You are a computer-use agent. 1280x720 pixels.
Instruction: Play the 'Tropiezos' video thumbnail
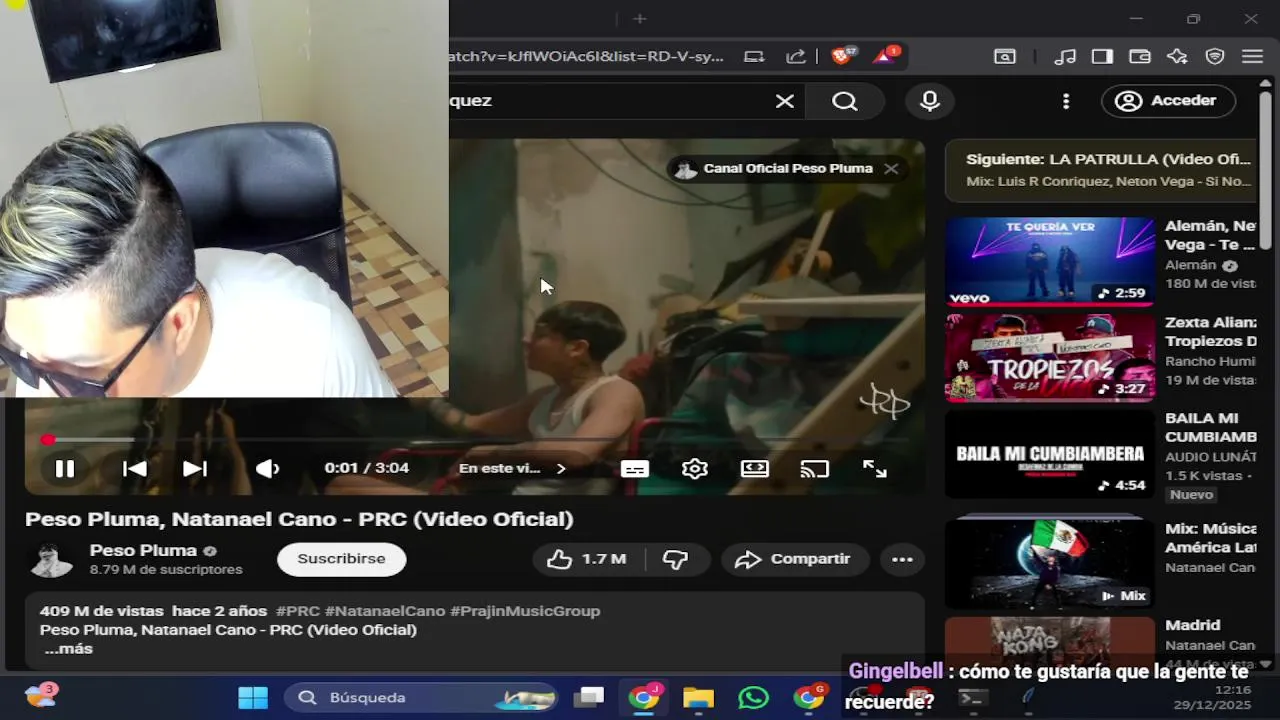click(x=1050, y=358)
